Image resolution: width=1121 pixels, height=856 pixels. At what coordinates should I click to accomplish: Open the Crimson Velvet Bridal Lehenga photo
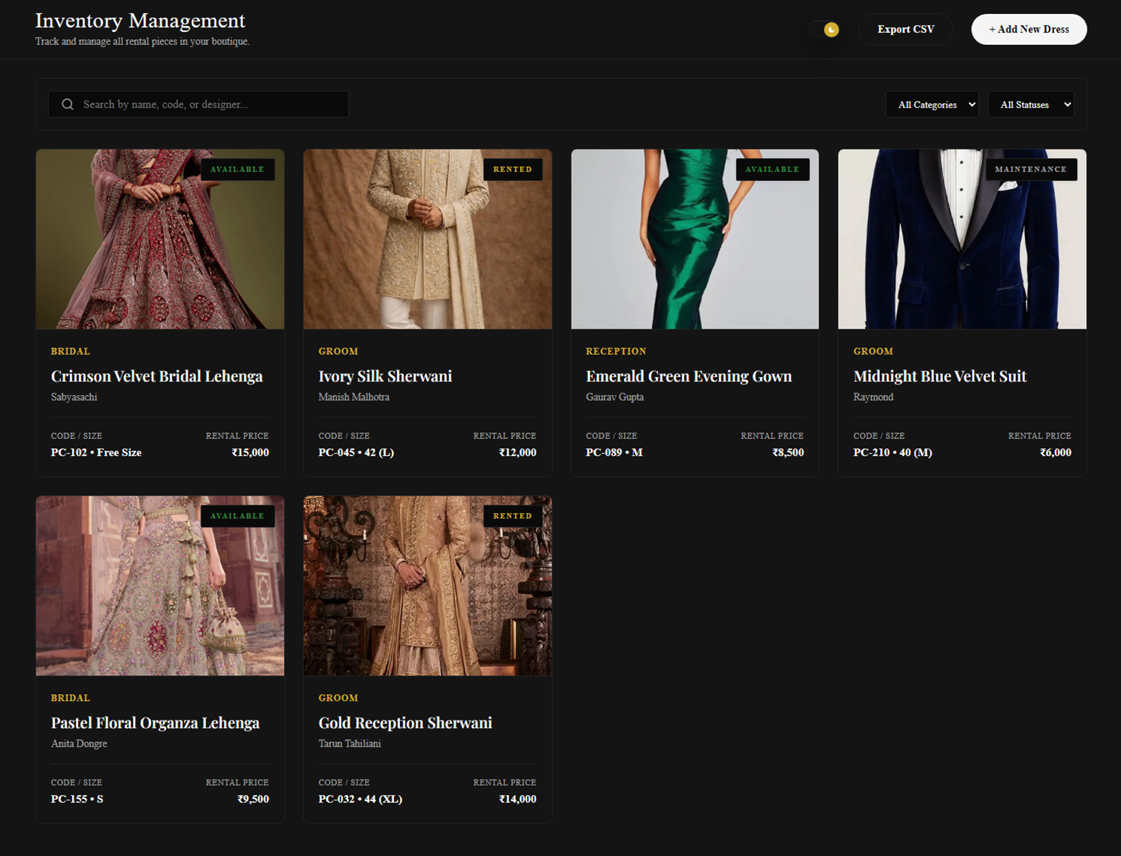(x=160, y=239)
